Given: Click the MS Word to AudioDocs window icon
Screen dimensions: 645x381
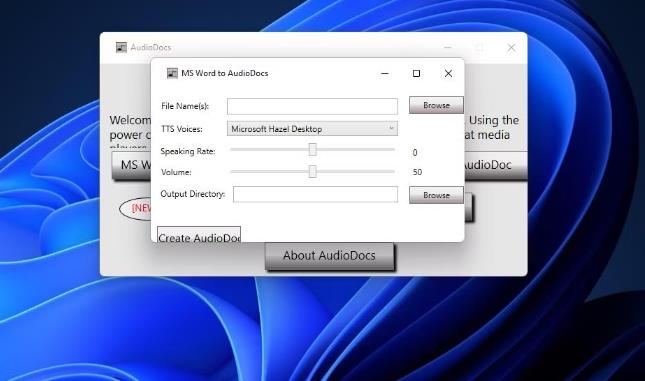Looking at the screenshot, I should pyautogui.click(x=172, y=73).
